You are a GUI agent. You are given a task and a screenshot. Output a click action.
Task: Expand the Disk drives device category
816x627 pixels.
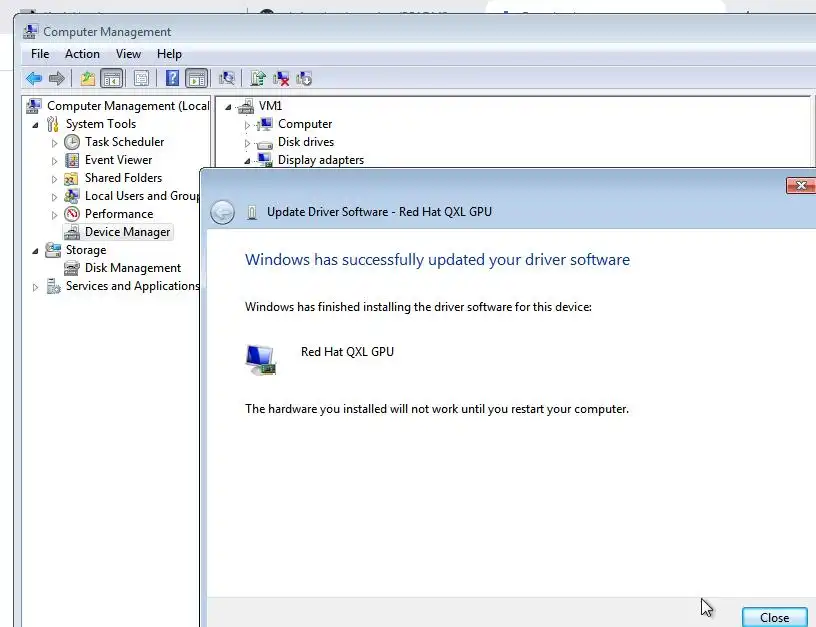[x=247, y=143]
